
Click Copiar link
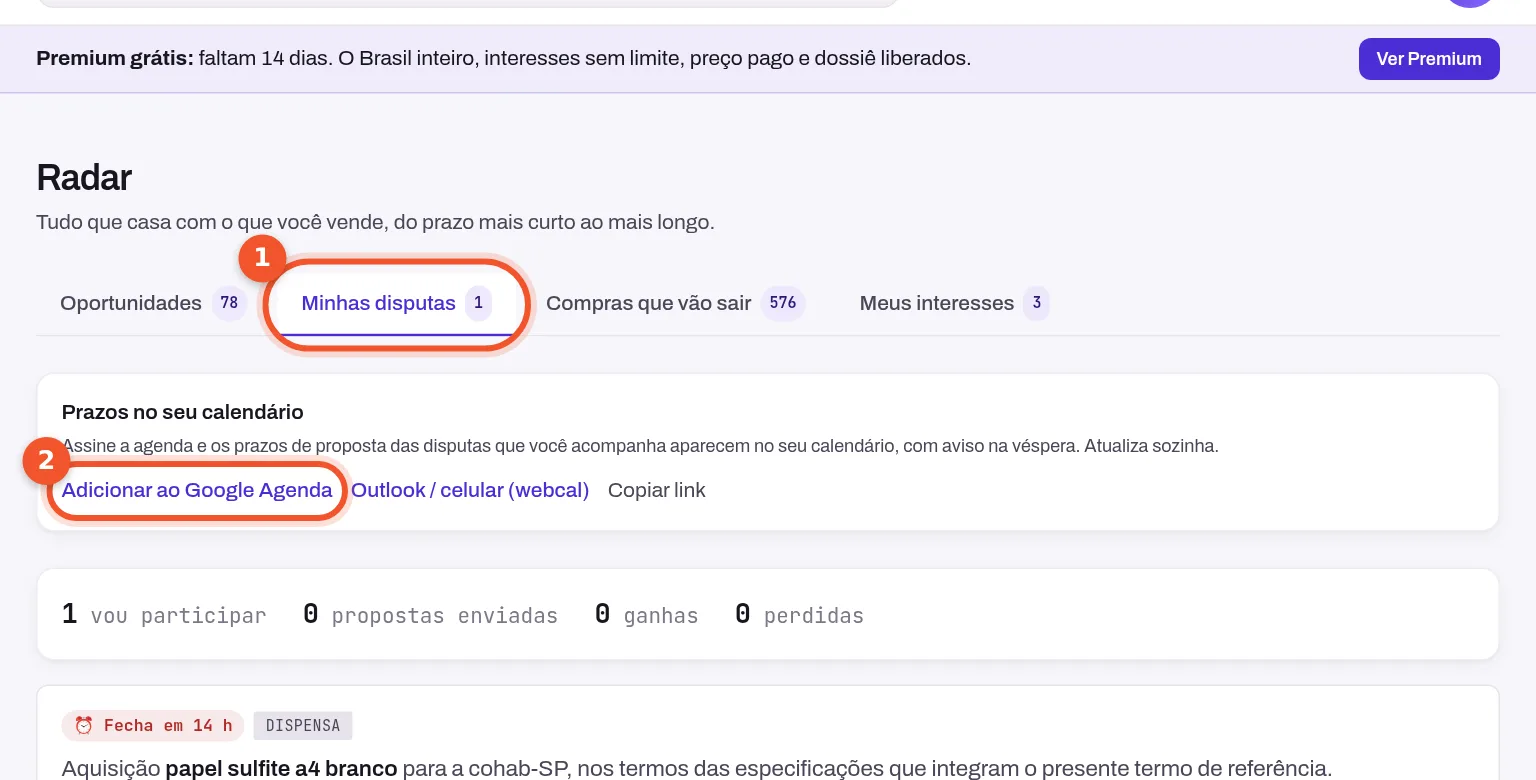click(x=657, y=490)
